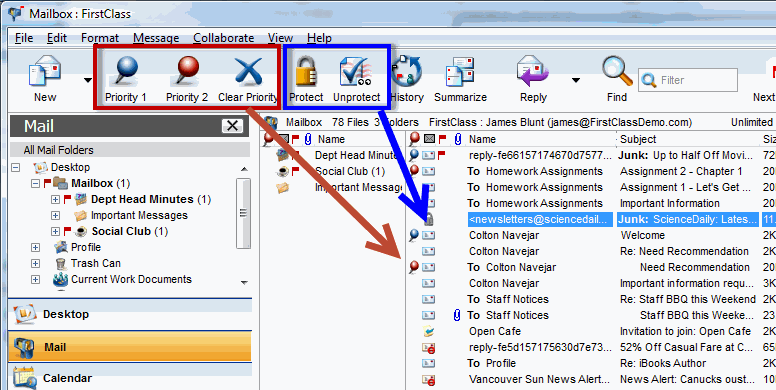Switch to the Mail navigation section
776x390 pixels.
point(130,347)
